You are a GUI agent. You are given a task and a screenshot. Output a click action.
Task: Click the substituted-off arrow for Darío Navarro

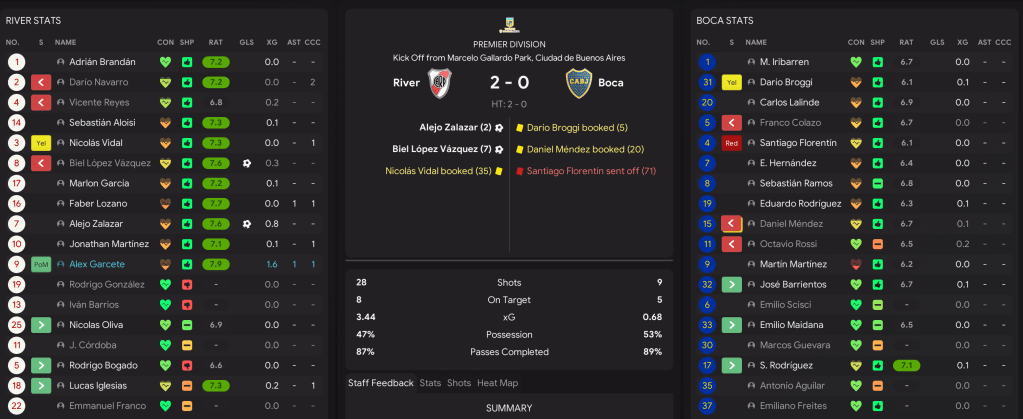pyautogui.click(x=41, y=82)
